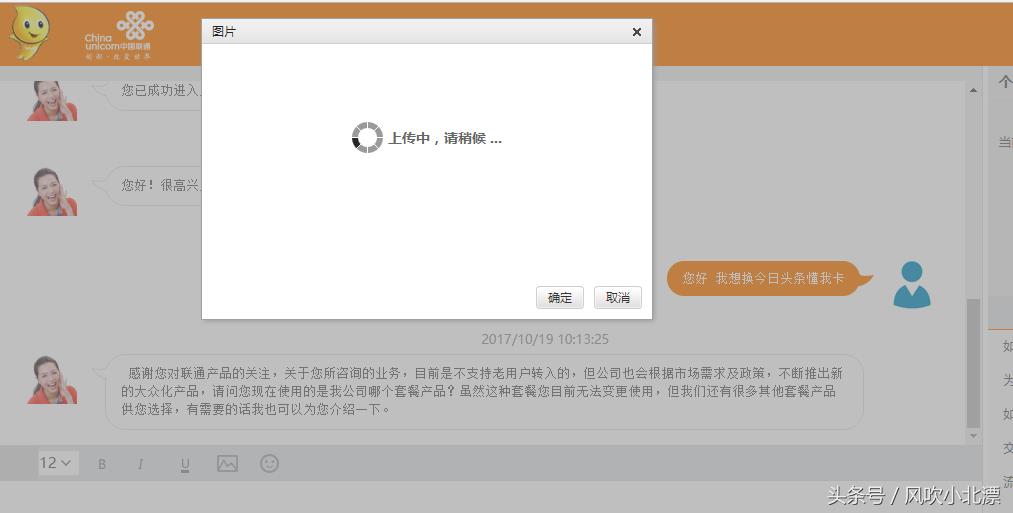Click the agent avatar beside the long reply
Screen dimensions: 1013x513
52,380
